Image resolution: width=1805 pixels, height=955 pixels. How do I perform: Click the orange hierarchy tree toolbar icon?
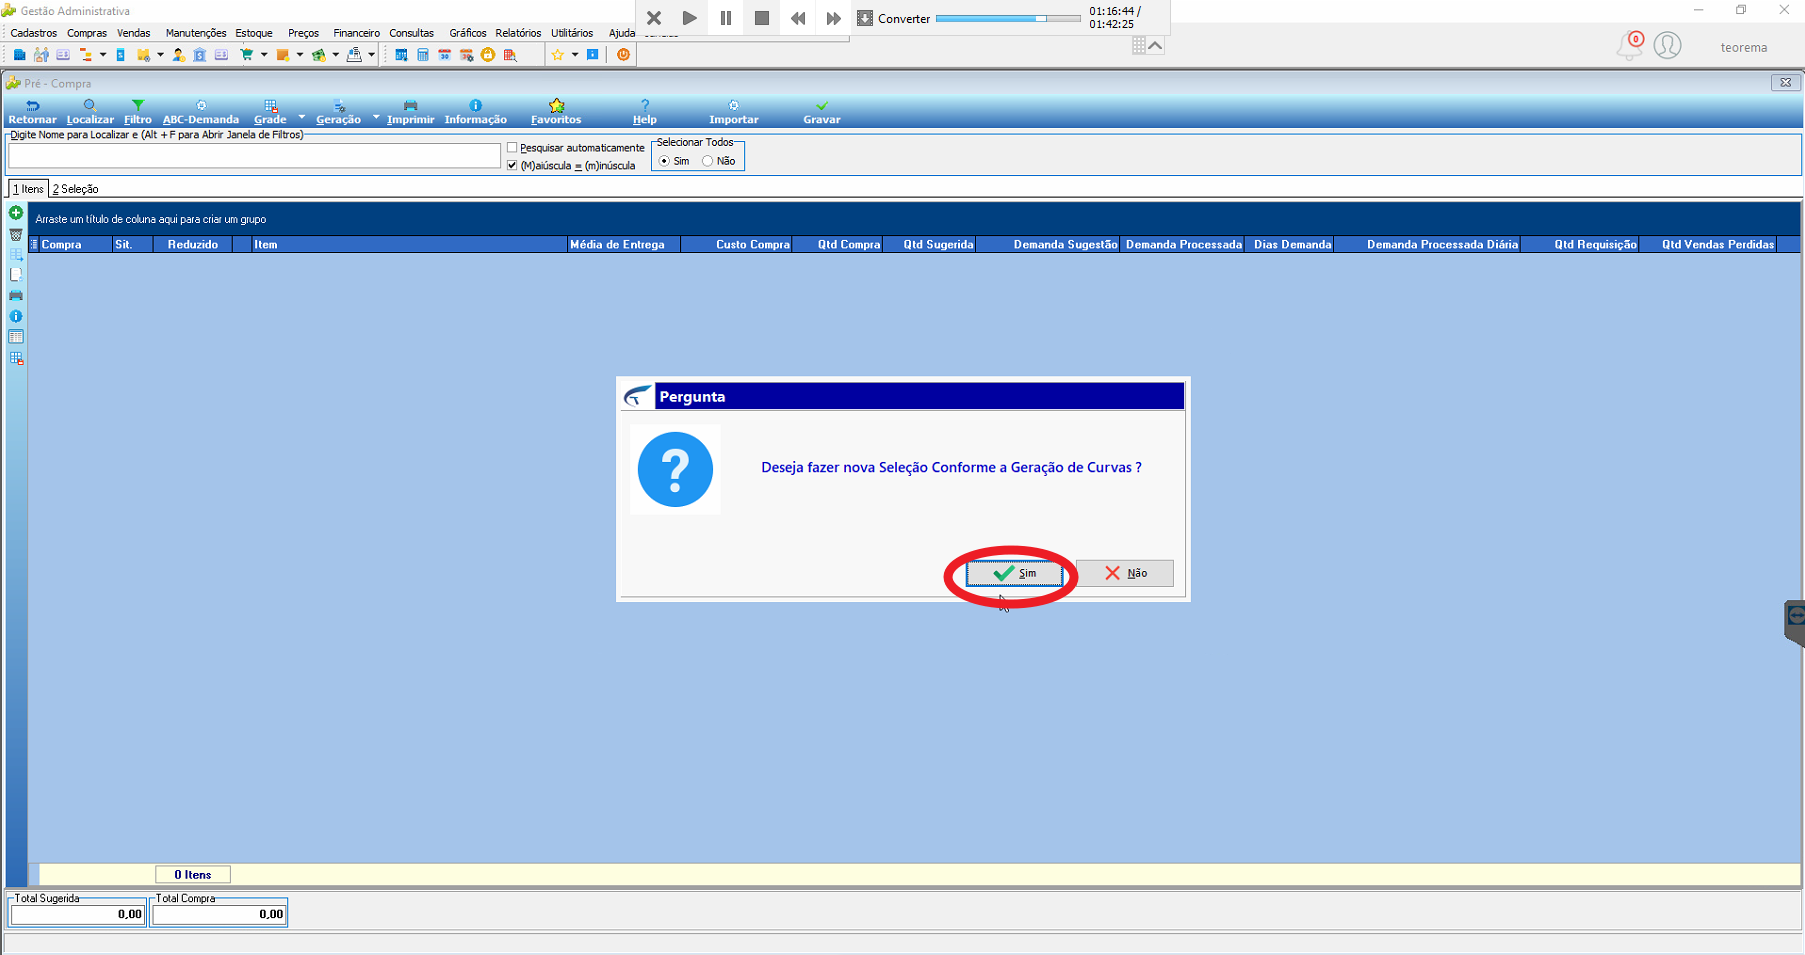(x=86, y=55)
